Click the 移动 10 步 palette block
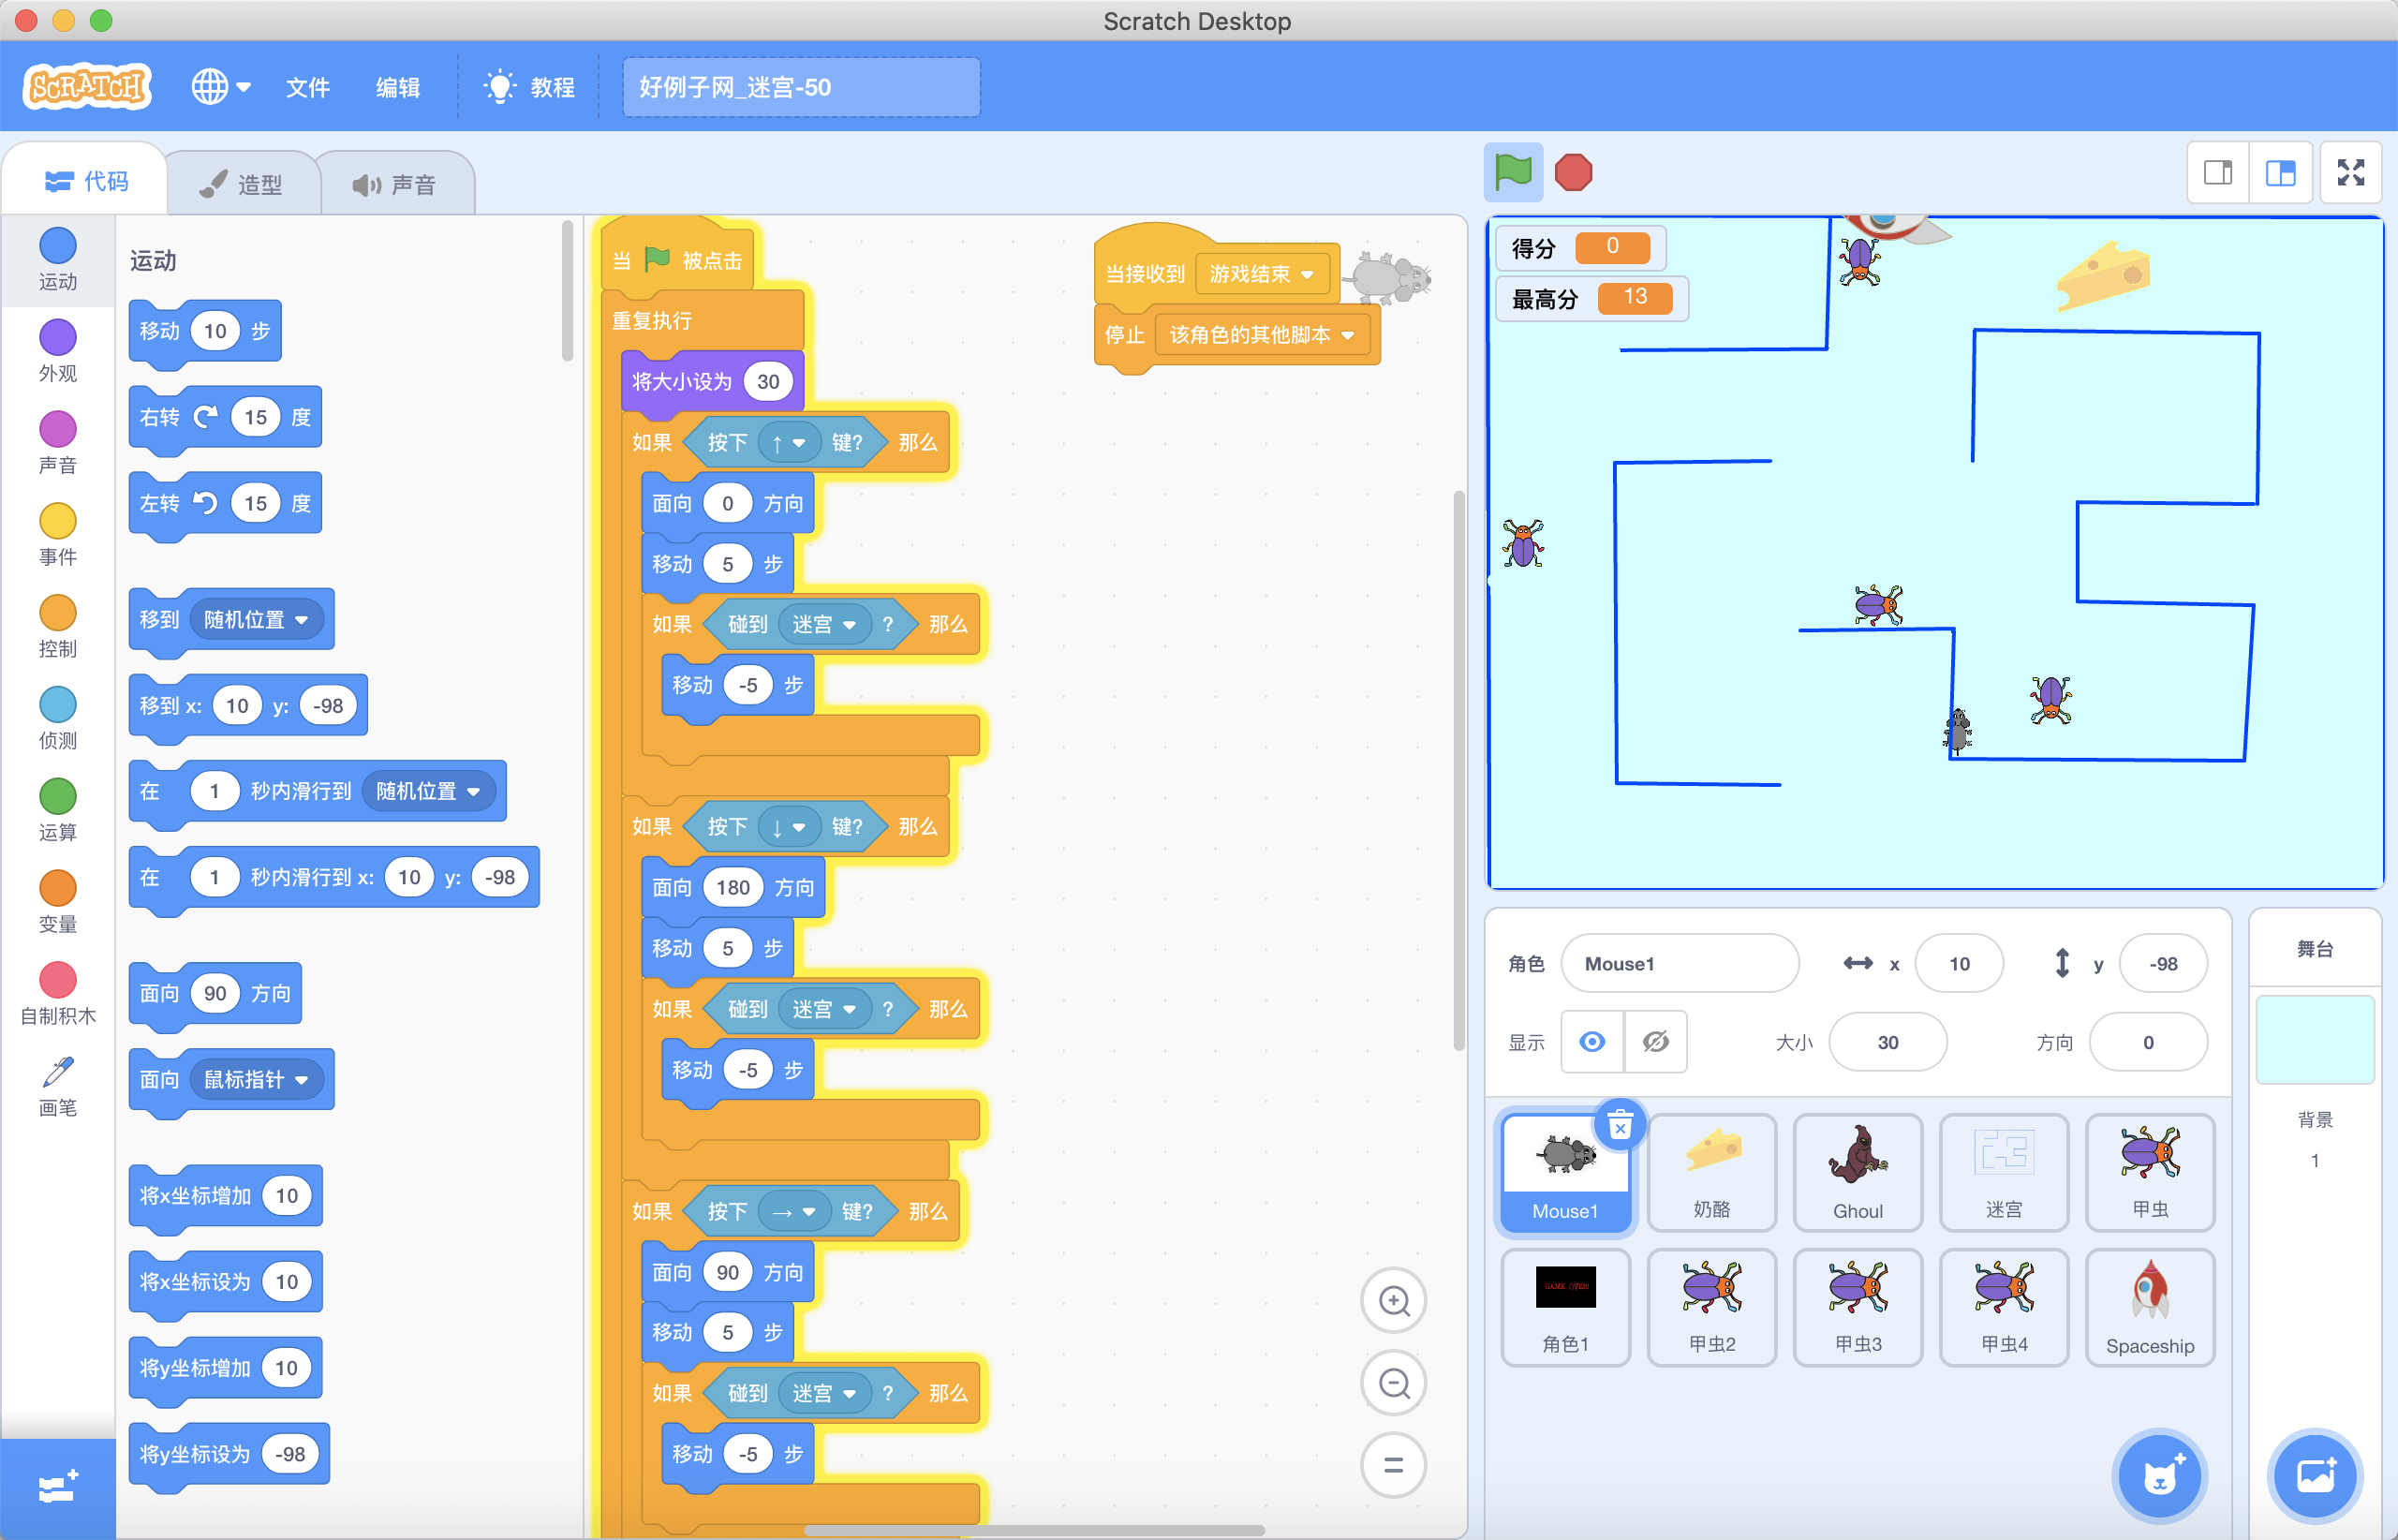The height and width of the screenshot is (1540, 2398). 204,331
